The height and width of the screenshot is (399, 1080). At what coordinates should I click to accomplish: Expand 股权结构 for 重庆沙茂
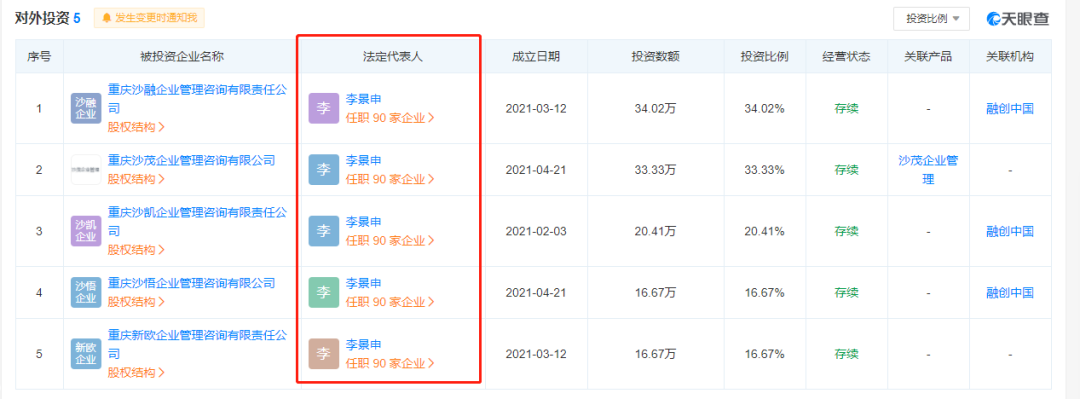click(x=136, y=179)
